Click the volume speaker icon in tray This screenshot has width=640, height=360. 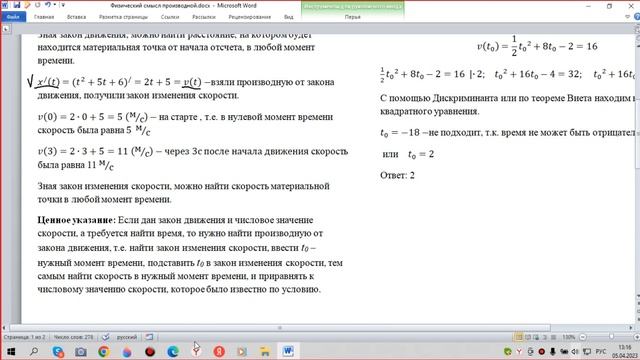point(575,351)
